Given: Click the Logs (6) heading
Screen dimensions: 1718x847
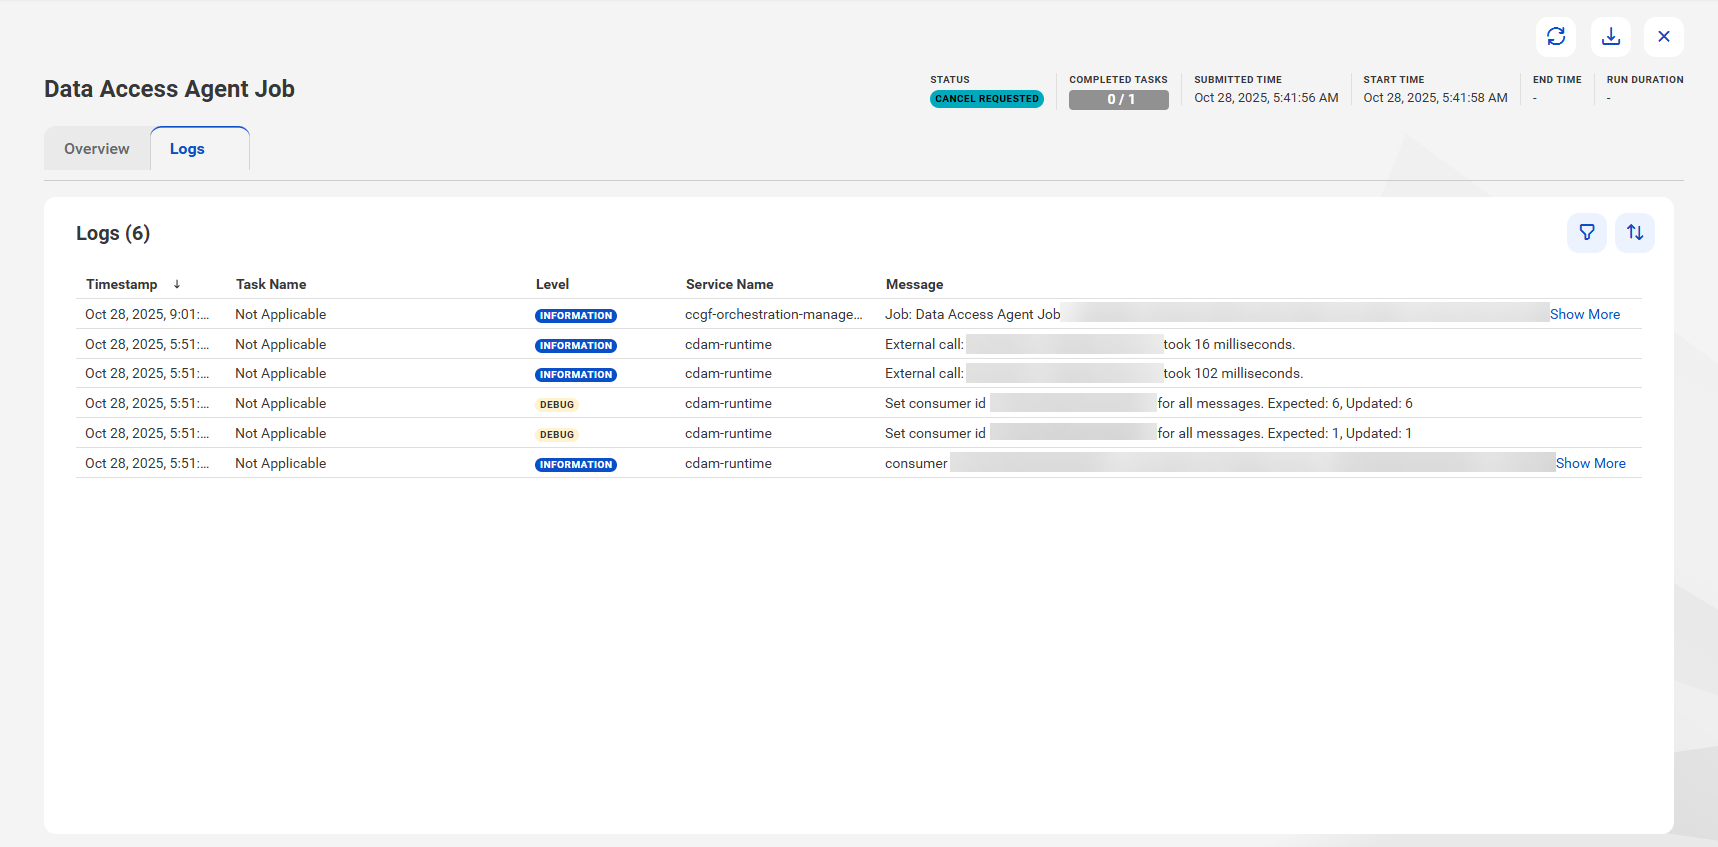Looking at the screenshot, I should coord(113,233).
